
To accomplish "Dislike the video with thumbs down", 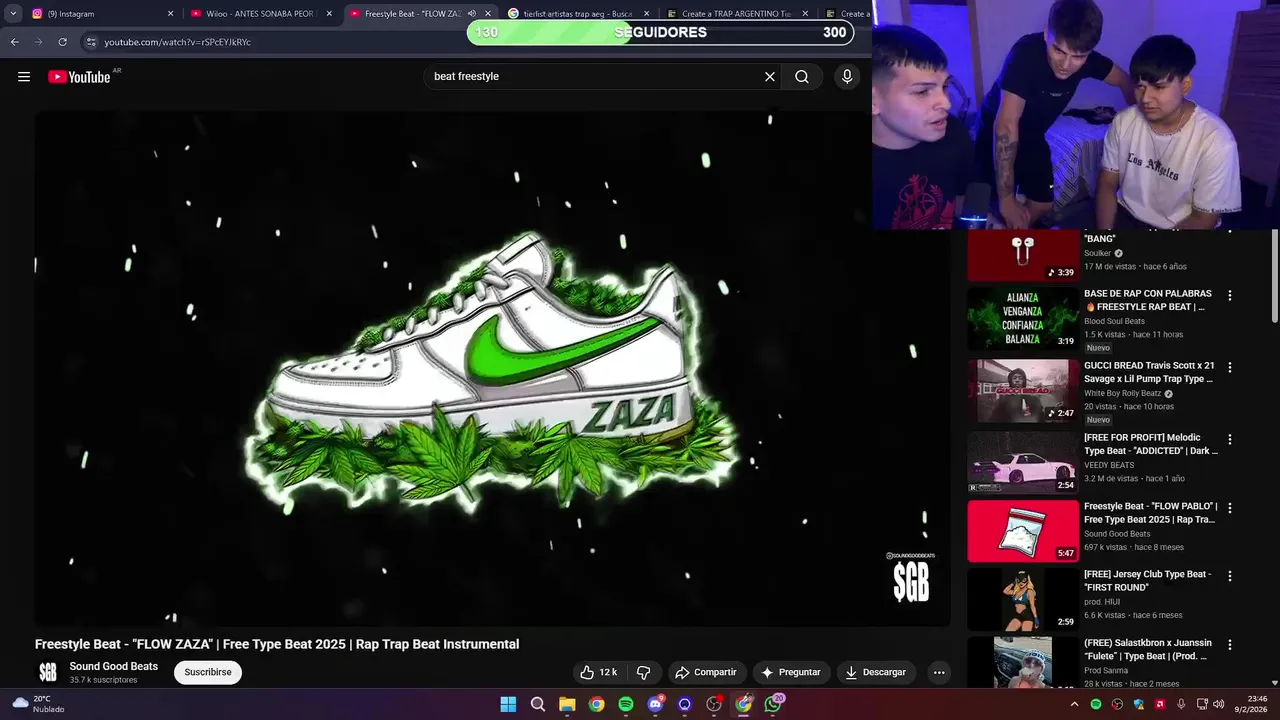I will 644,672.
